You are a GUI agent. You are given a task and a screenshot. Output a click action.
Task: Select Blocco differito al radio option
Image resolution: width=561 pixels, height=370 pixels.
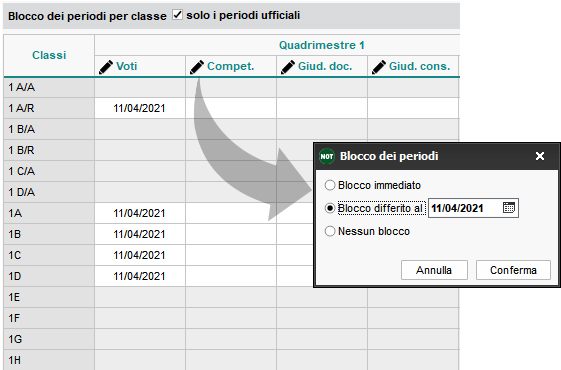330,208
